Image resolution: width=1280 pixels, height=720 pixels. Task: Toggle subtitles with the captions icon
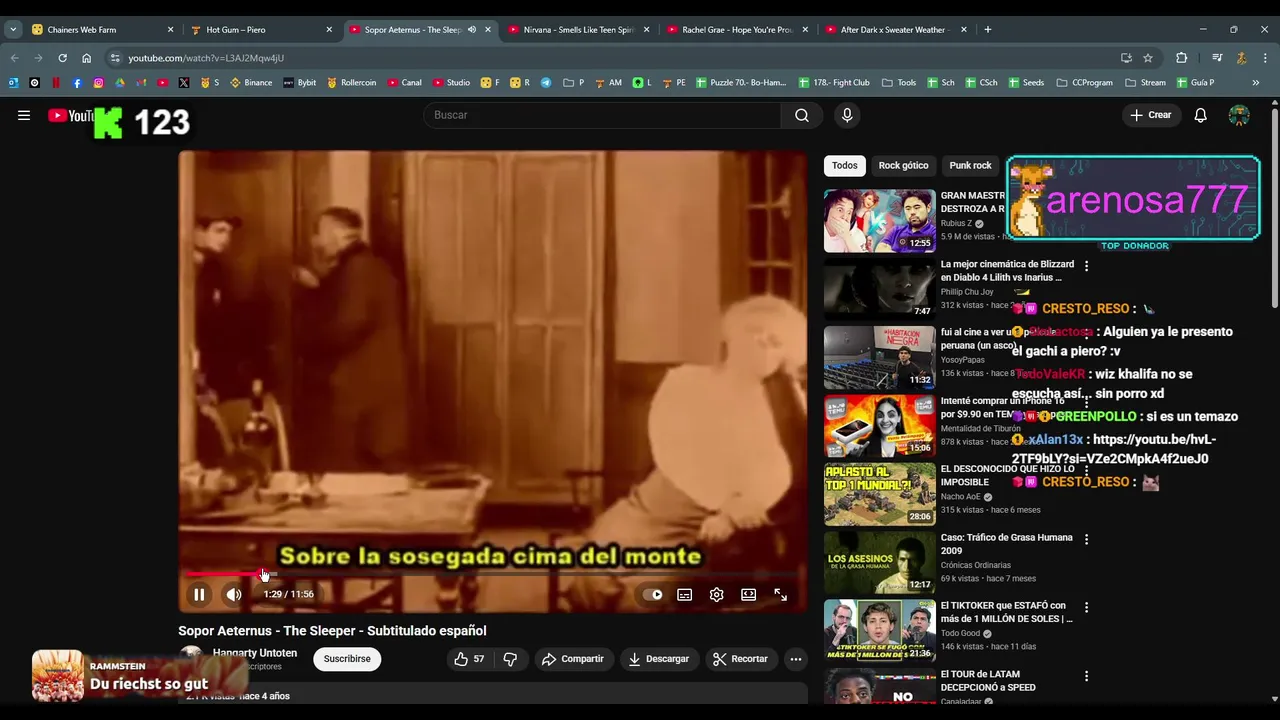click(684, 594)
